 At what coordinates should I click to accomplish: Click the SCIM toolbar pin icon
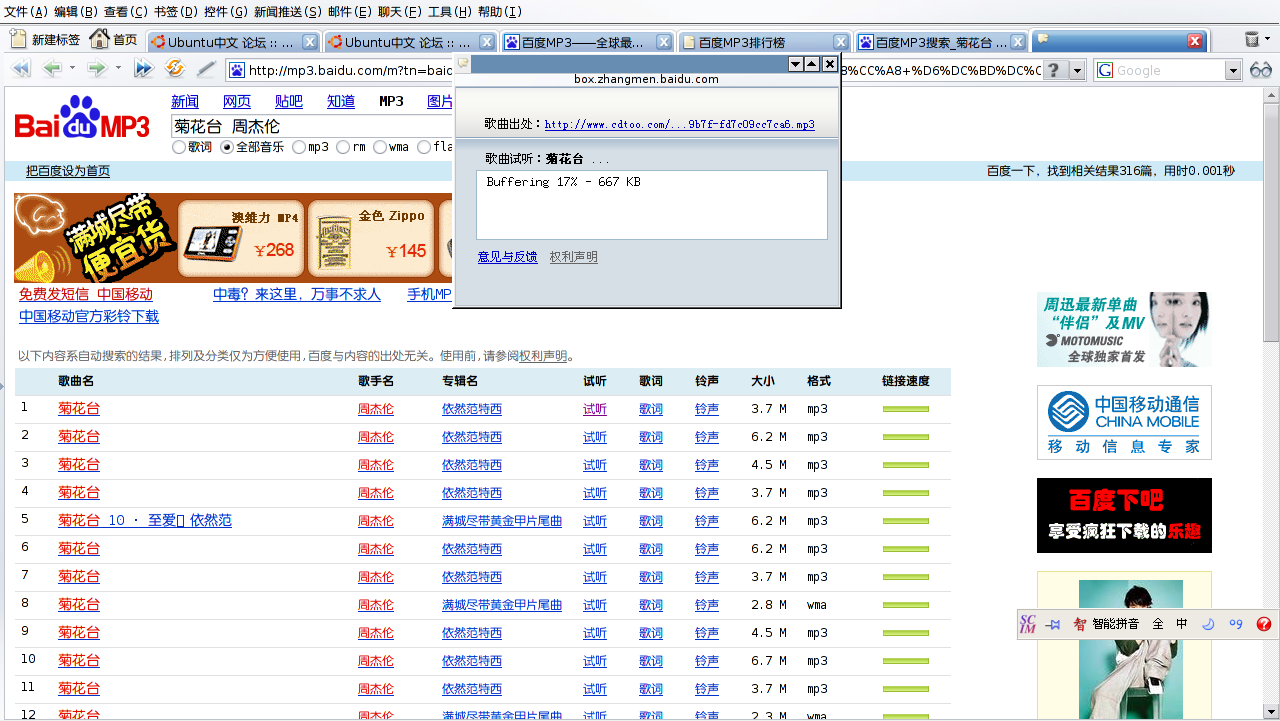point(1053,624)
